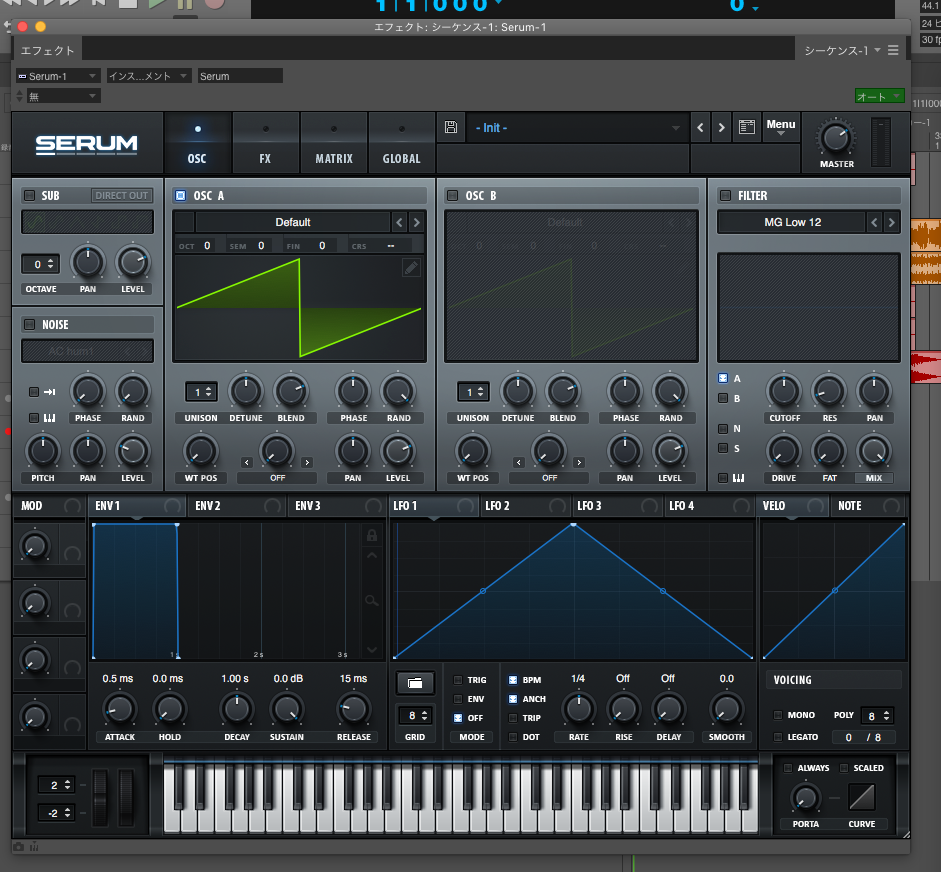
Task: Go to previous preset arrow
Action: [700, 128]
